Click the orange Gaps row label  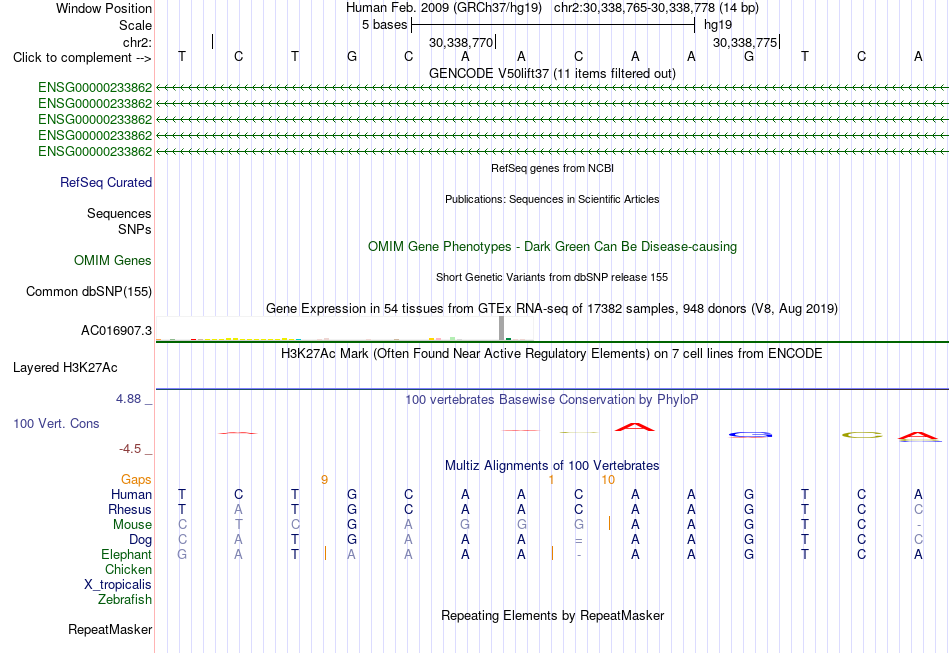[136, 480]
